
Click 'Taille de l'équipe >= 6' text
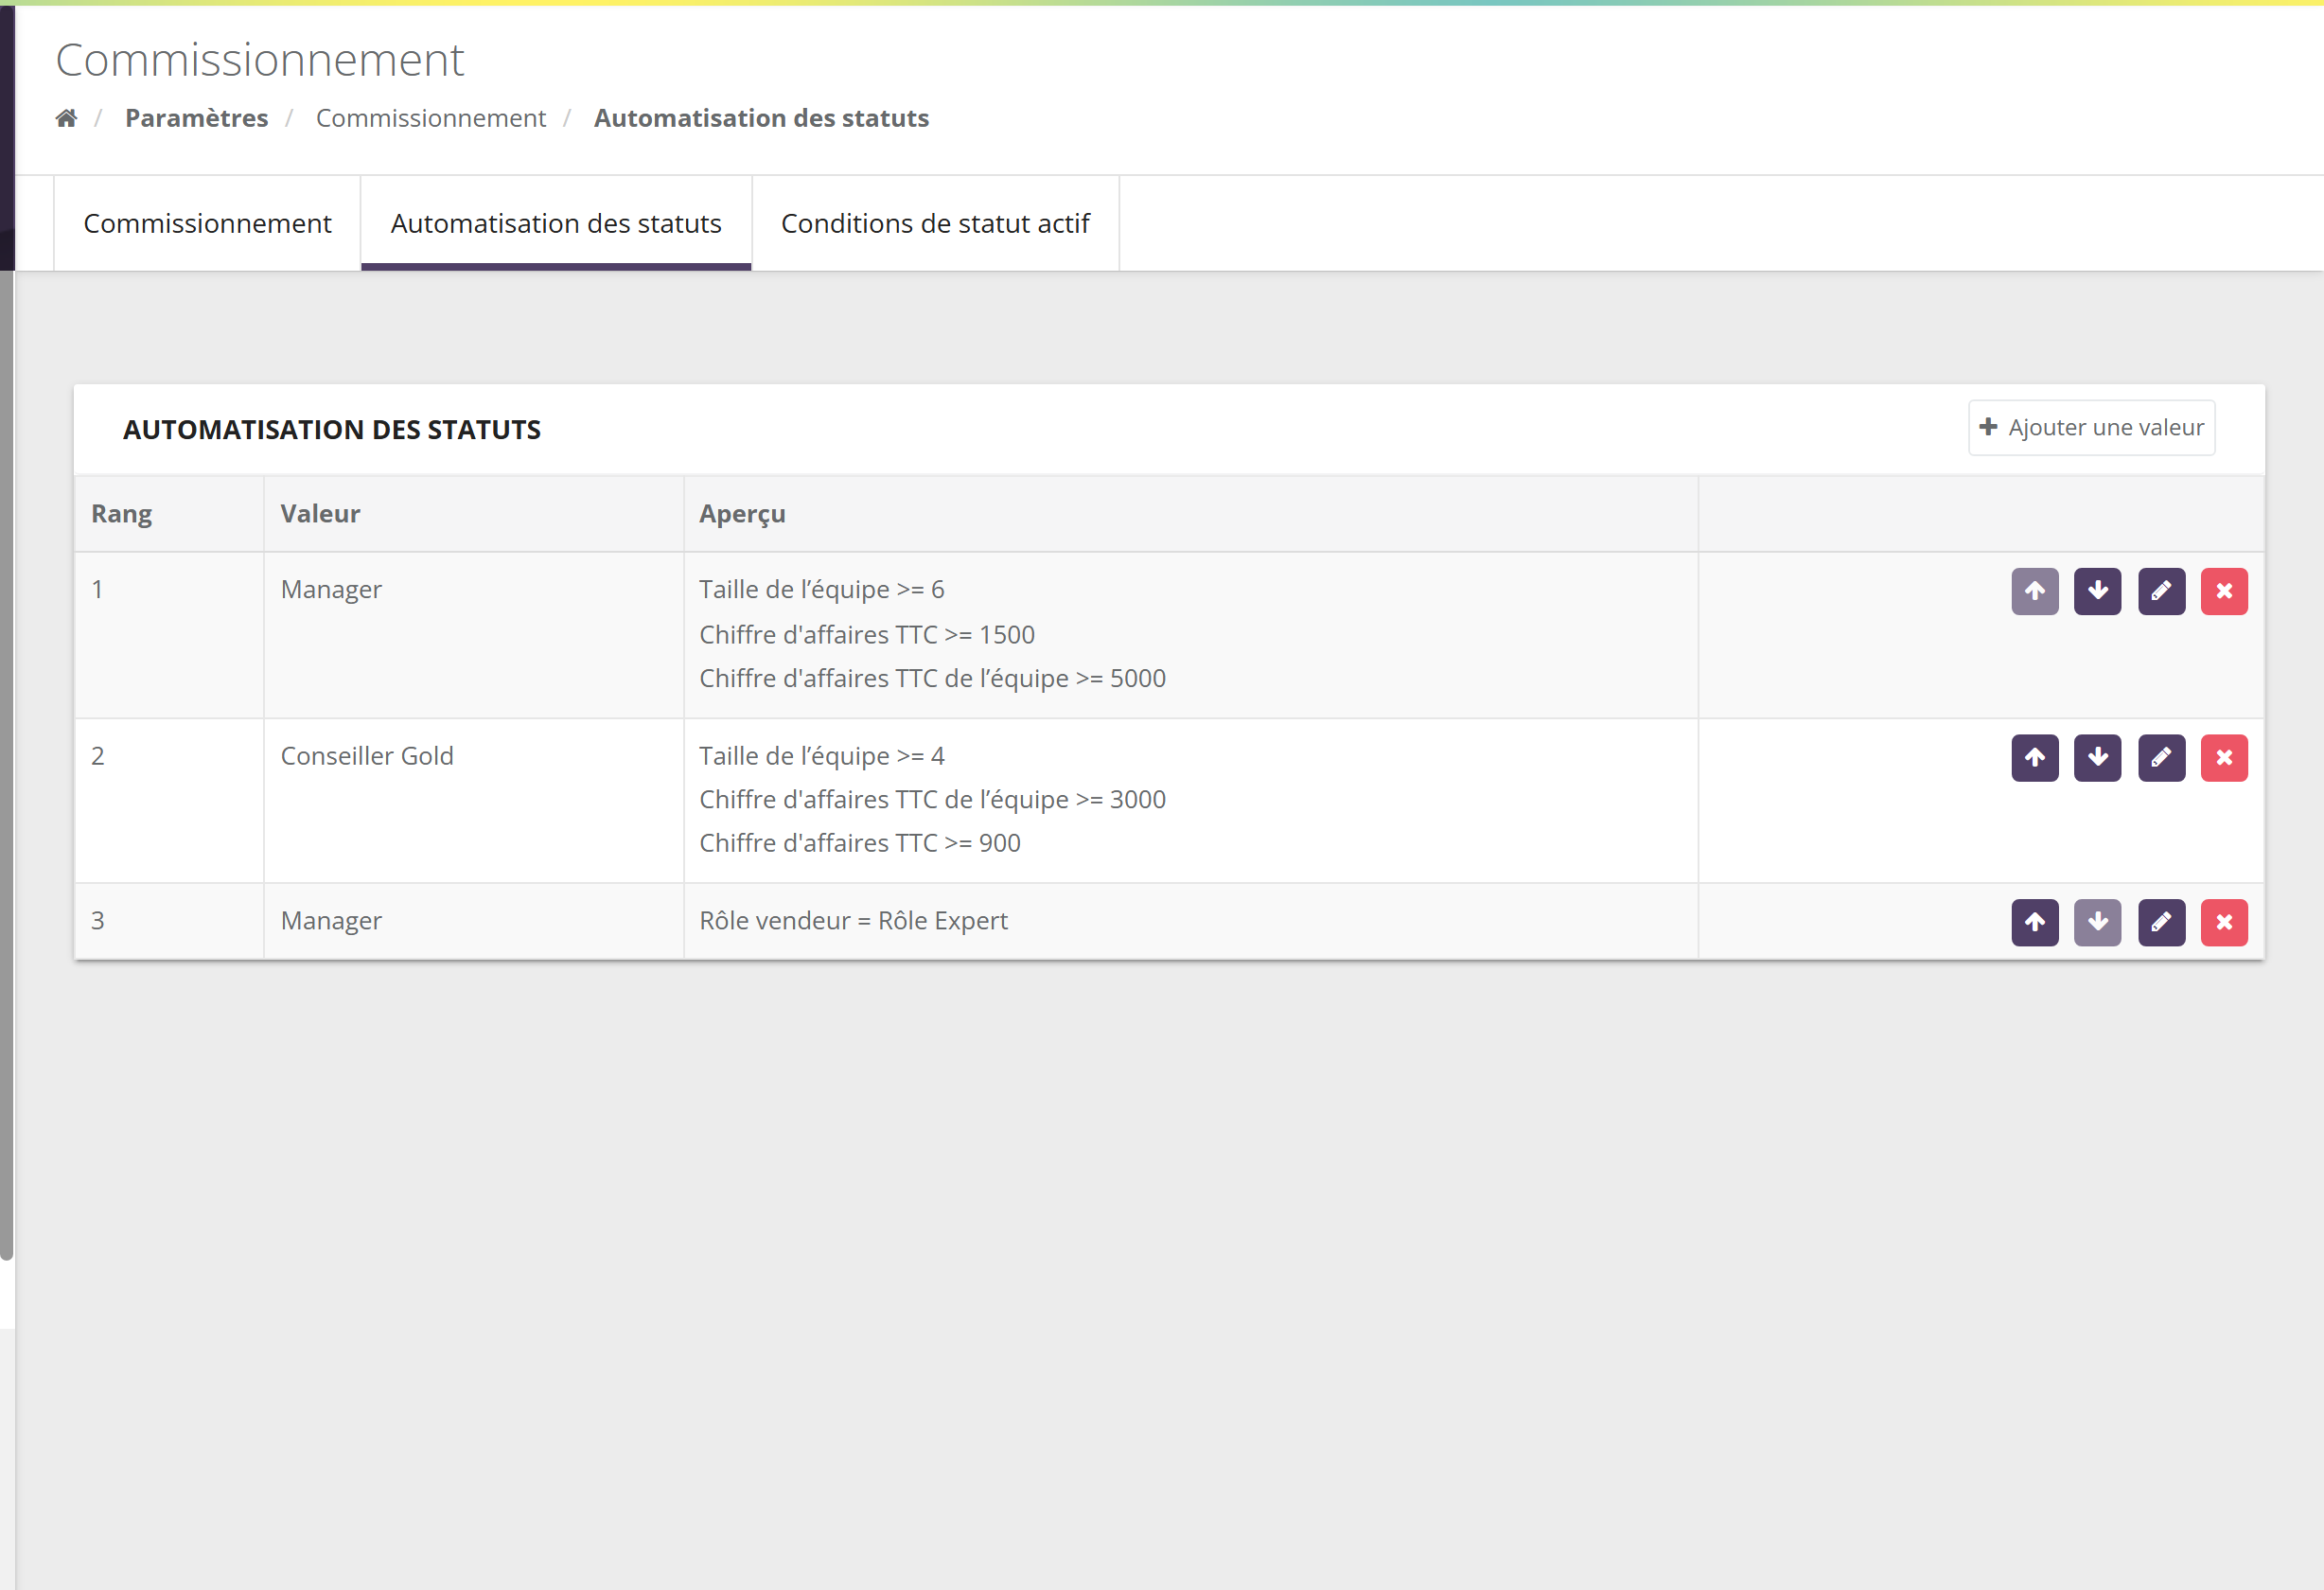(822, 590)
